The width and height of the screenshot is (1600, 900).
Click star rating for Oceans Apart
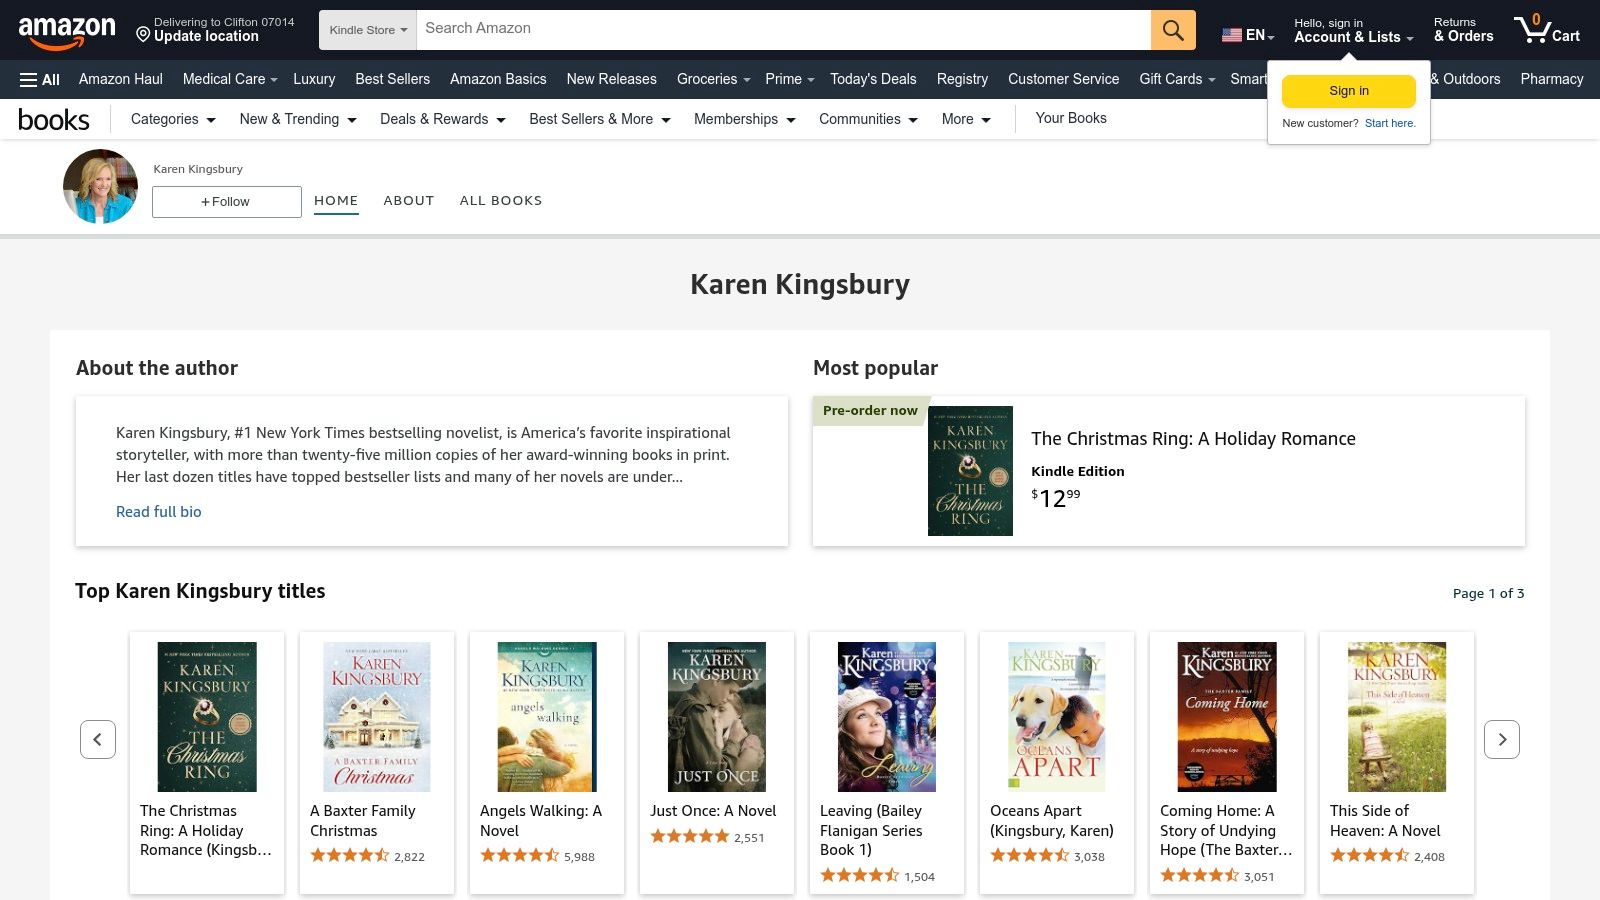coord(1030,856)
